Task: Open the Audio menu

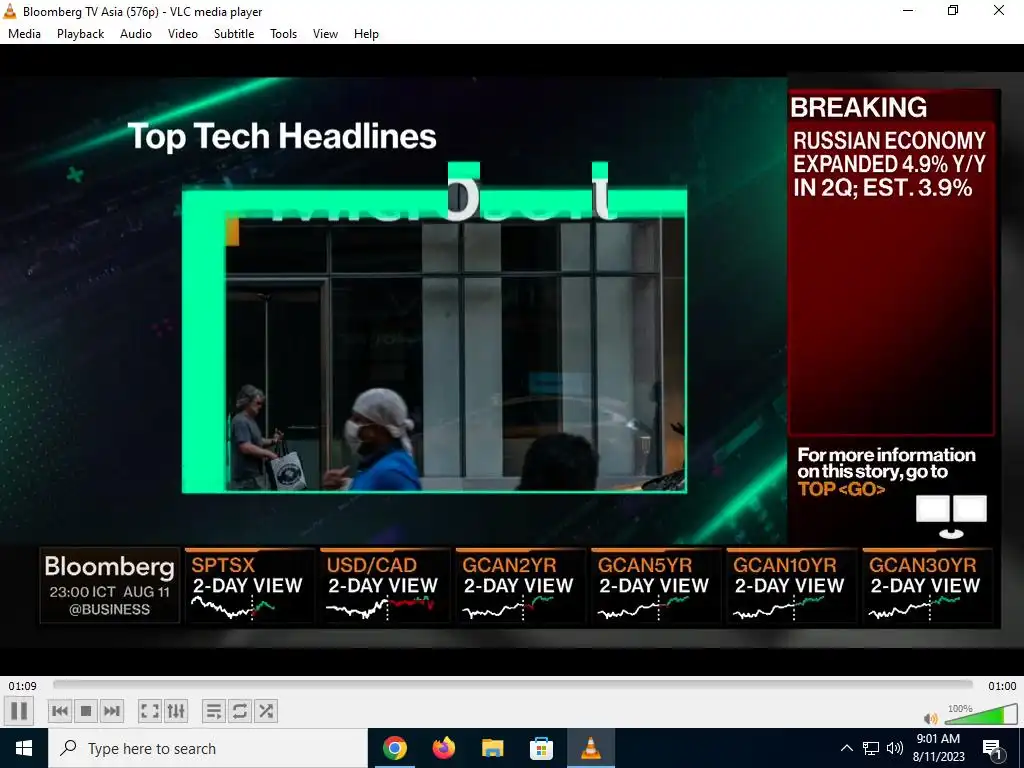Action: [x=136, y=34]
